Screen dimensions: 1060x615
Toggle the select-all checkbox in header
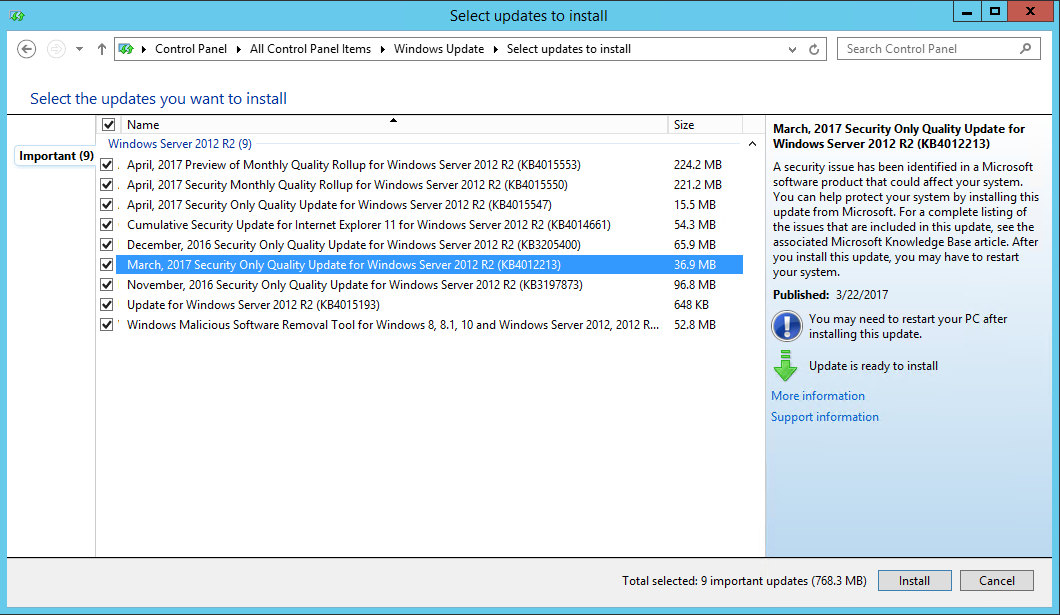[x=108, y=124]
